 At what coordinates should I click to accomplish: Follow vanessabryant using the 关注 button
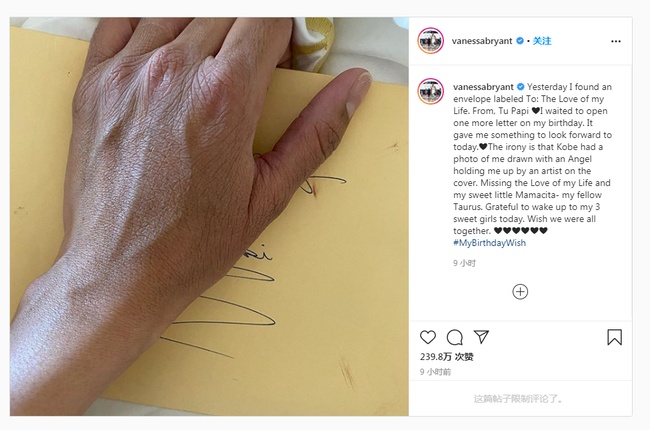coord(542,41)
